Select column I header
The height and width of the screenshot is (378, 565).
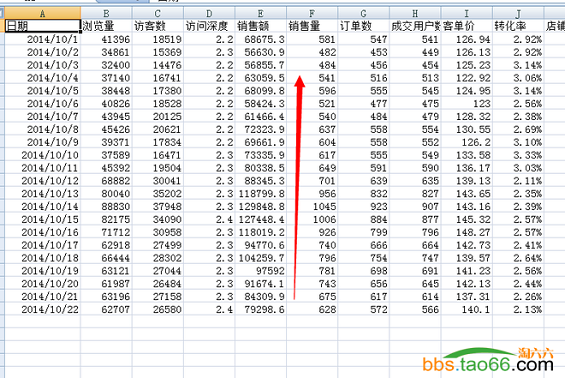467,13
